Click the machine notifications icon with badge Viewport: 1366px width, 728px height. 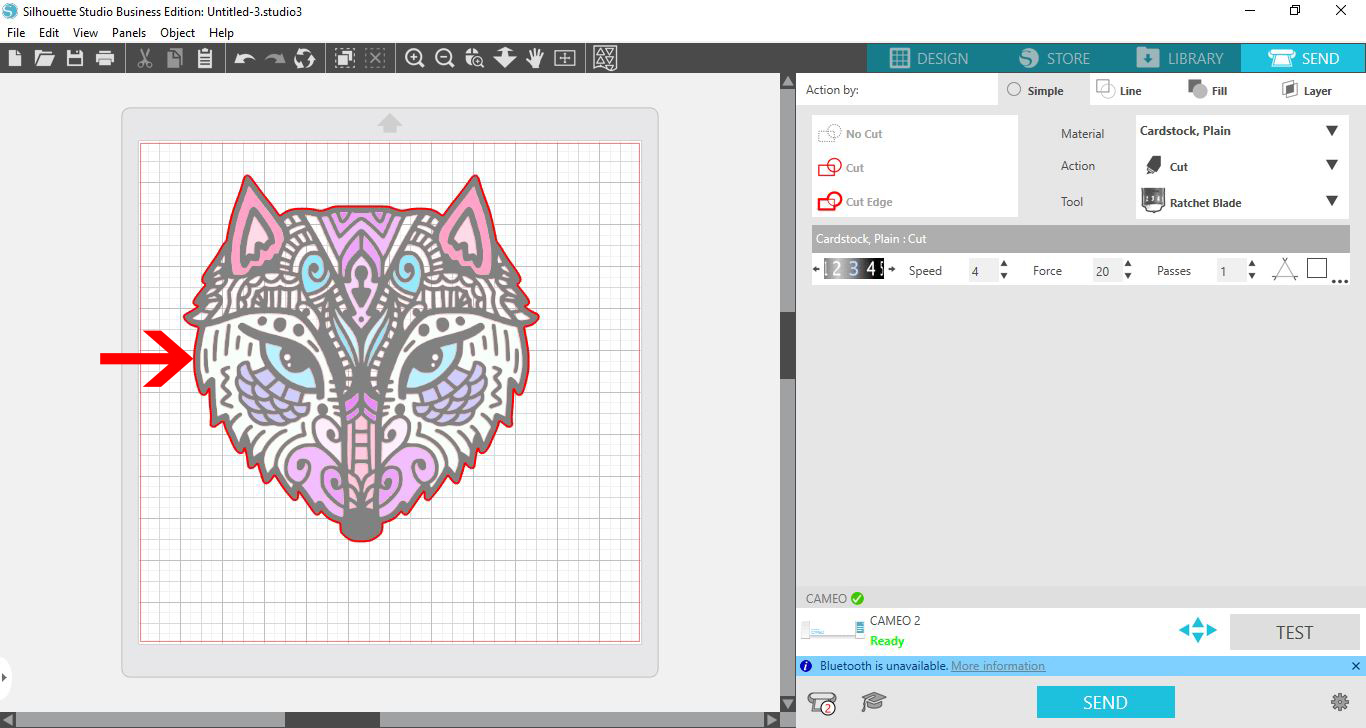pos(822,702)
